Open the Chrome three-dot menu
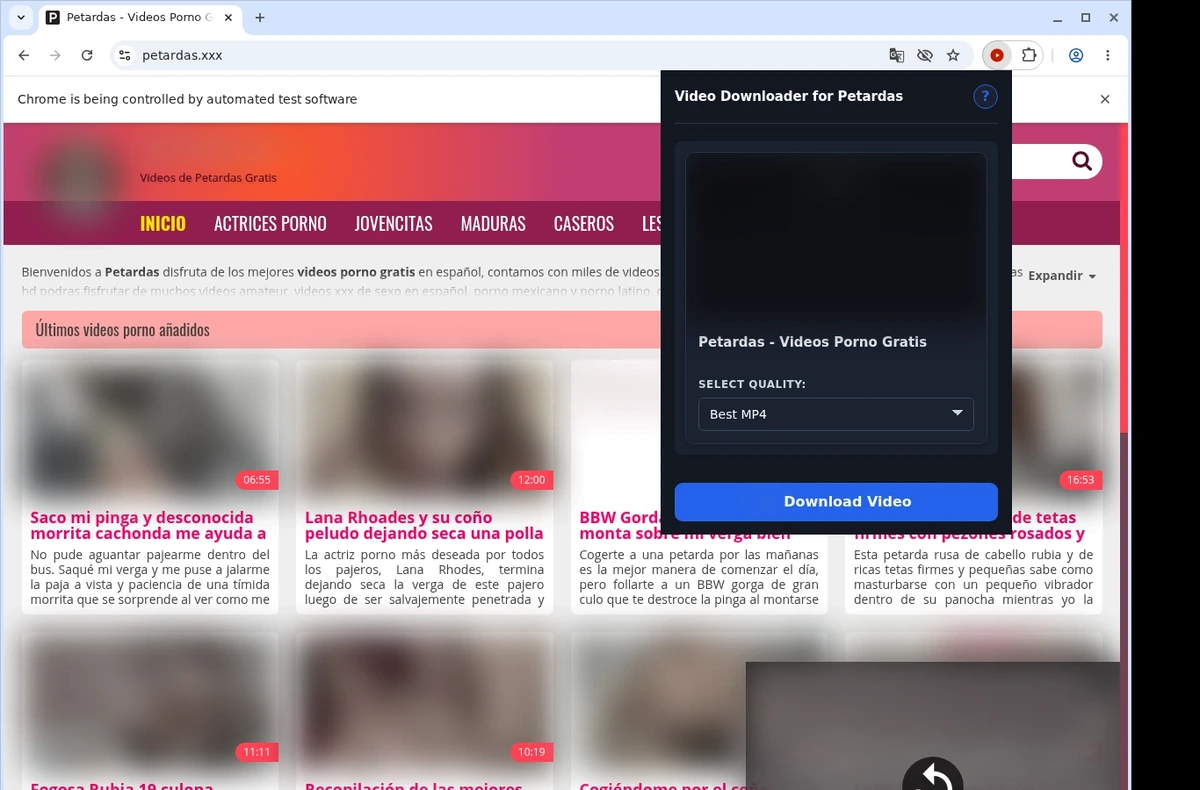Image resolution: width=1200 pixels, height=790 pixels. pyautogui.click(x=1108, y=55)
